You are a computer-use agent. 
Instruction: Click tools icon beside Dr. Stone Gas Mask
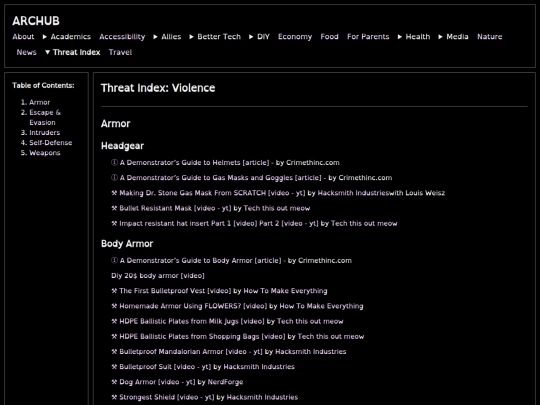(x=114, y=193)
